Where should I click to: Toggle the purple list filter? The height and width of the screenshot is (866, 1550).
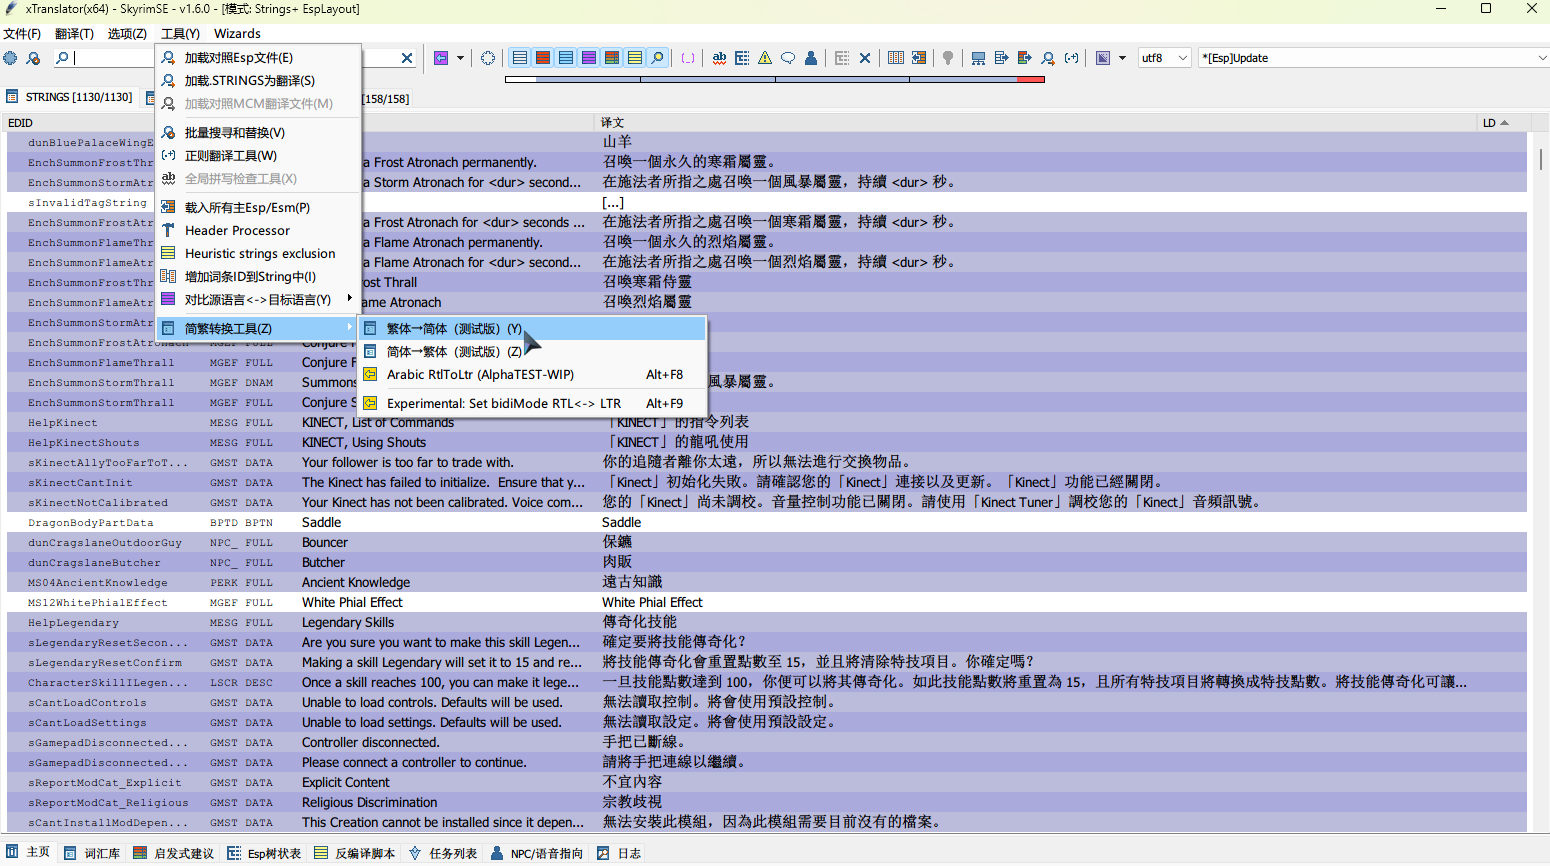click(x=589, y=58)
